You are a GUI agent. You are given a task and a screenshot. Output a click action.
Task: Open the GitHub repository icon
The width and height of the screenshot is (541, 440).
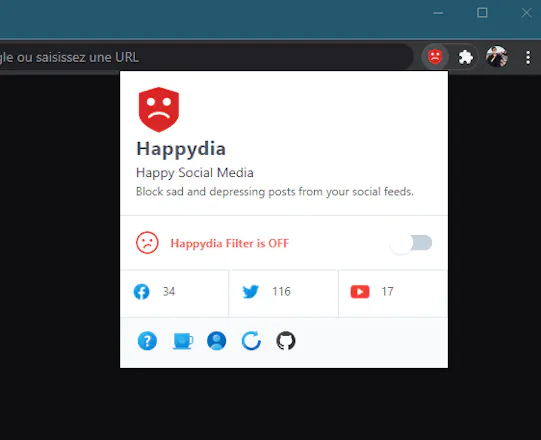[286, 341]
